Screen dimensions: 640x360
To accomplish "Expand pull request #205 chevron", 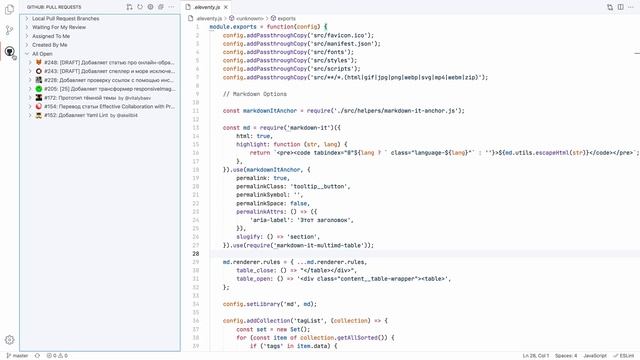I will (x=30, y=89).
